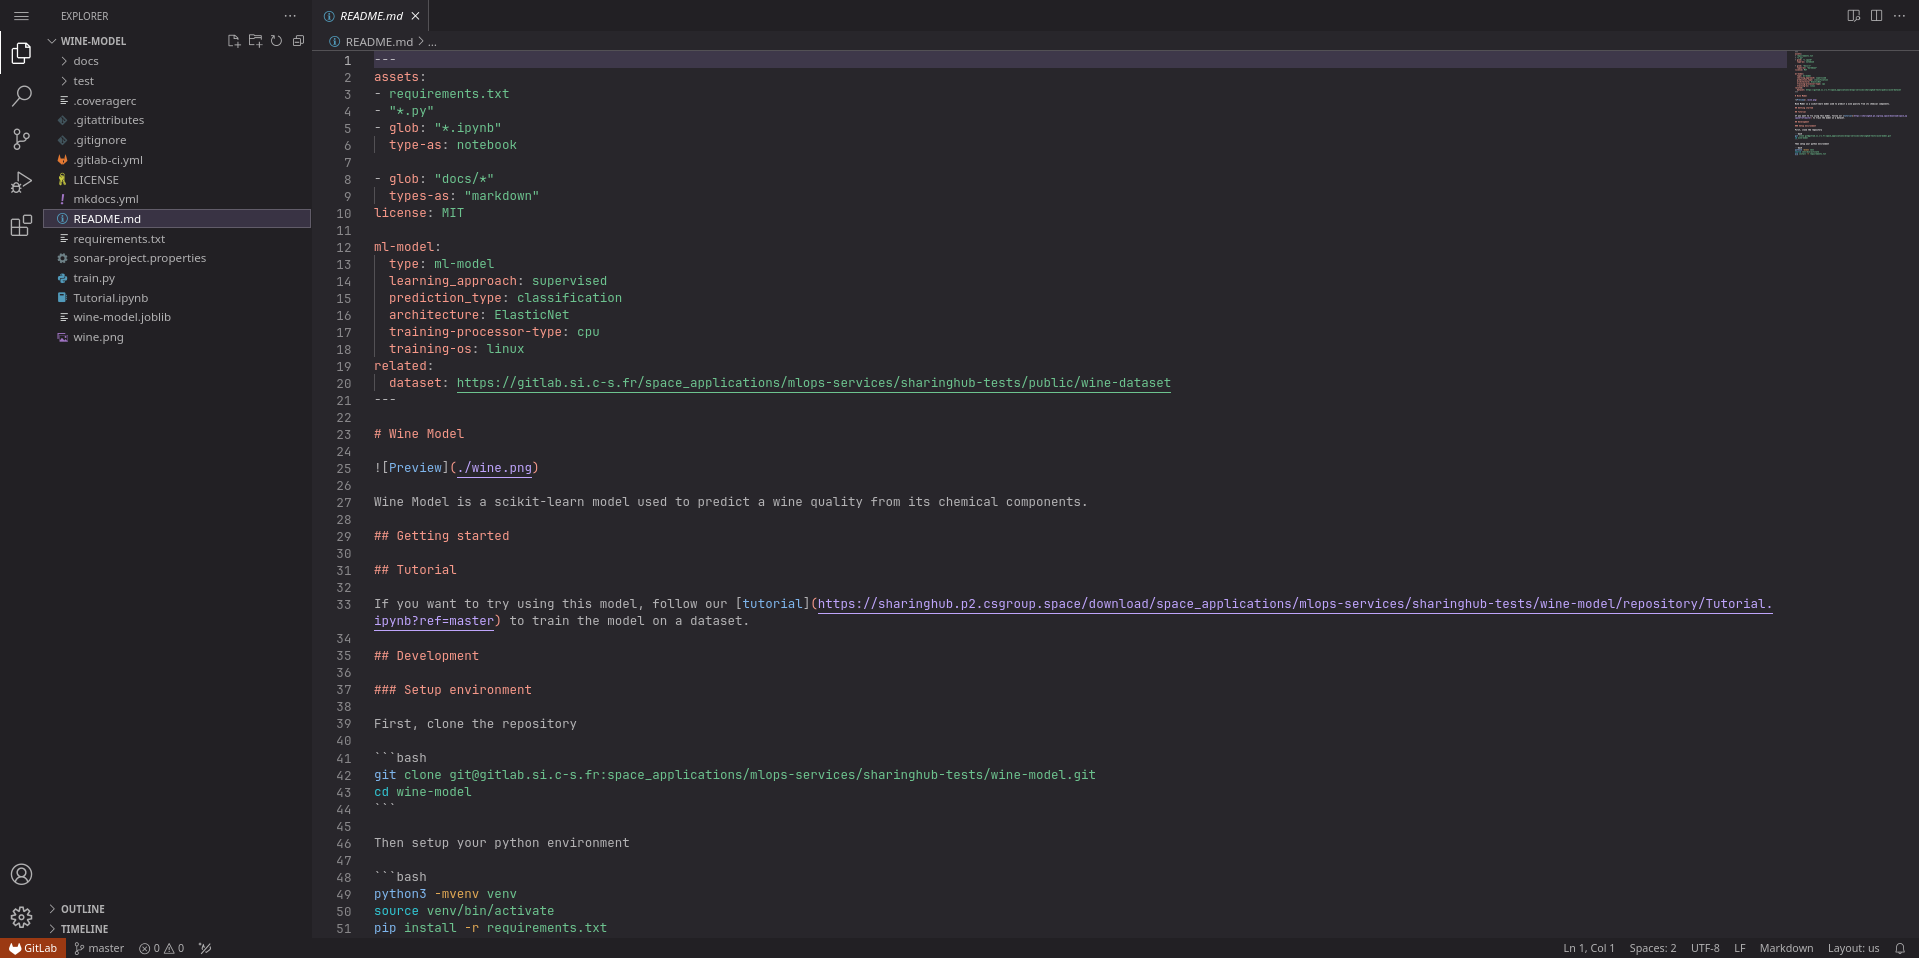Change language mode Markdown
This screenshot has width=1920, height=958.
(x=1786, y=948)
